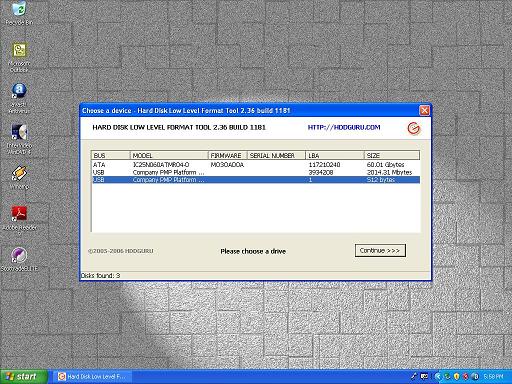Click the LBA value 3934208
Viewport: 512px width, 384px height.
tap(321, 172)
